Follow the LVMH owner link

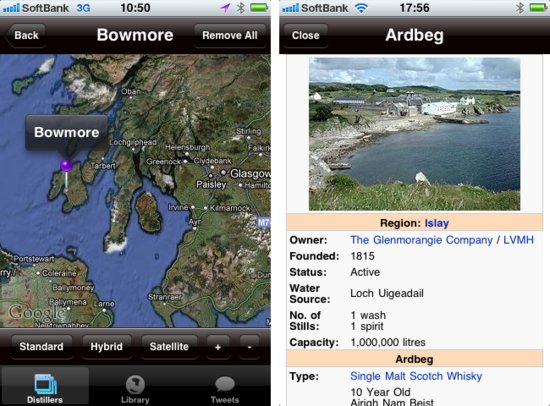[x=518, y=240]
